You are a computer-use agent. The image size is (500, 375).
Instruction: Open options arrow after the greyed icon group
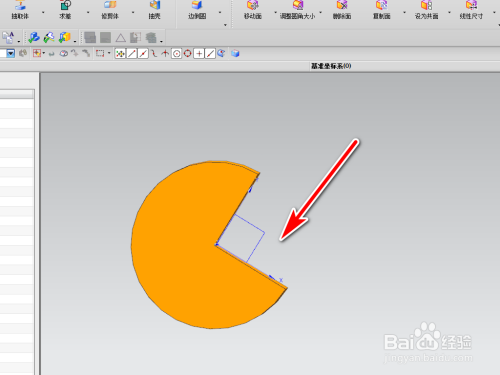161,41
